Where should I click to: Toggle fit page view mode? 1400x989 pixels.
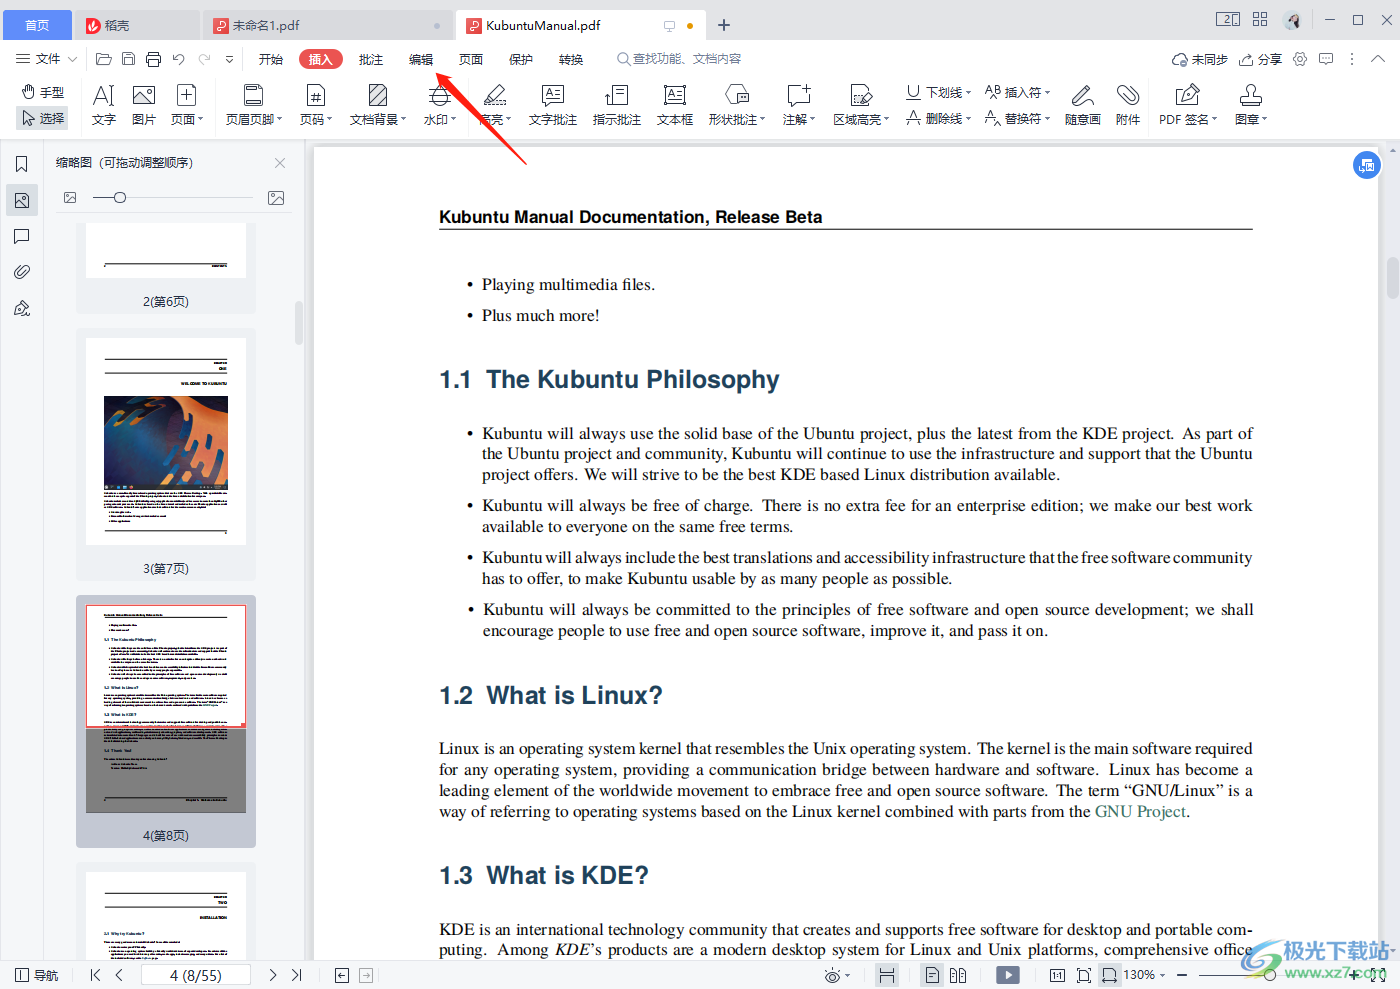coord(1084,975)
